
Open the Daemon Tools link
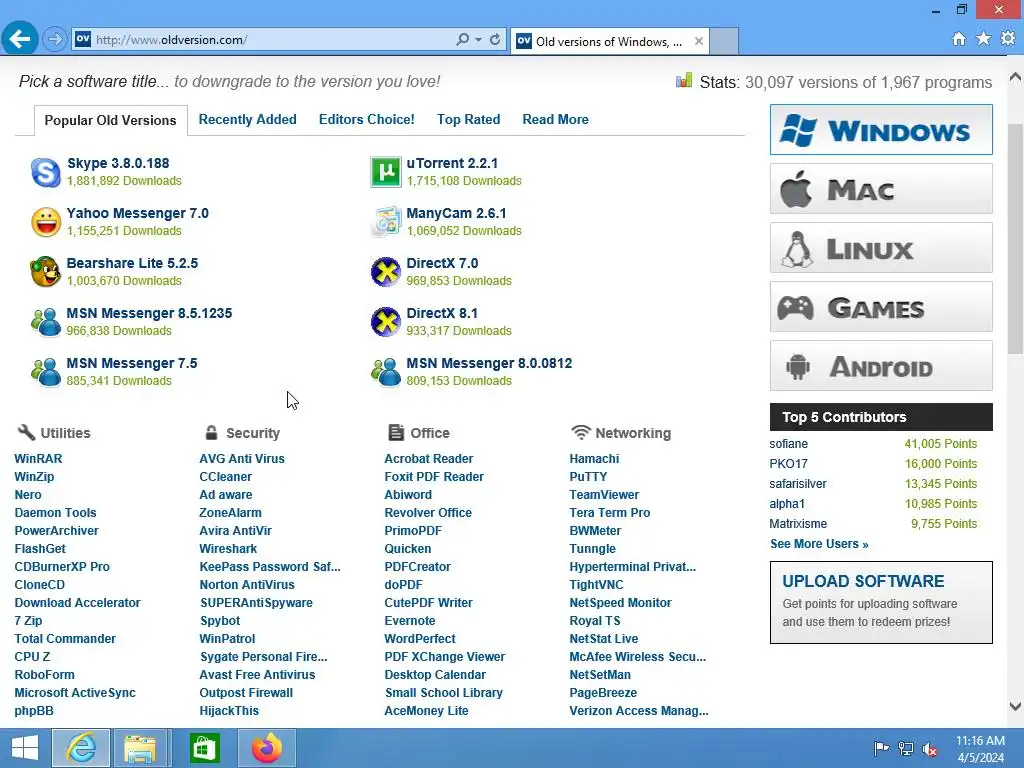click(x=56, y=513)
